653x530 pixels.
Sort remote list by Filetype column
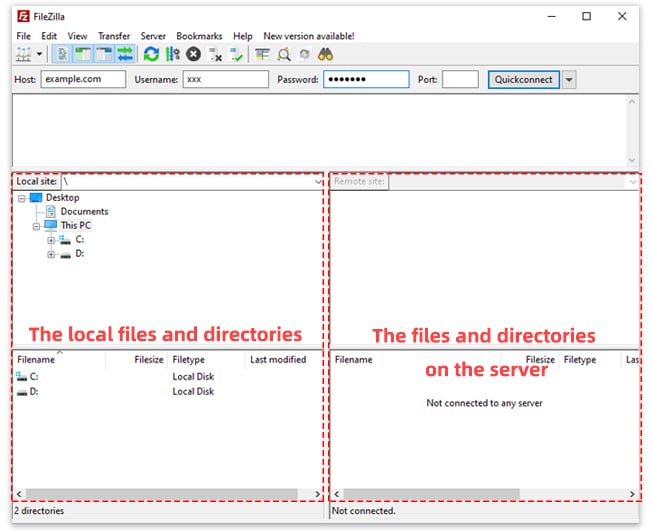(x=590, y=360)
